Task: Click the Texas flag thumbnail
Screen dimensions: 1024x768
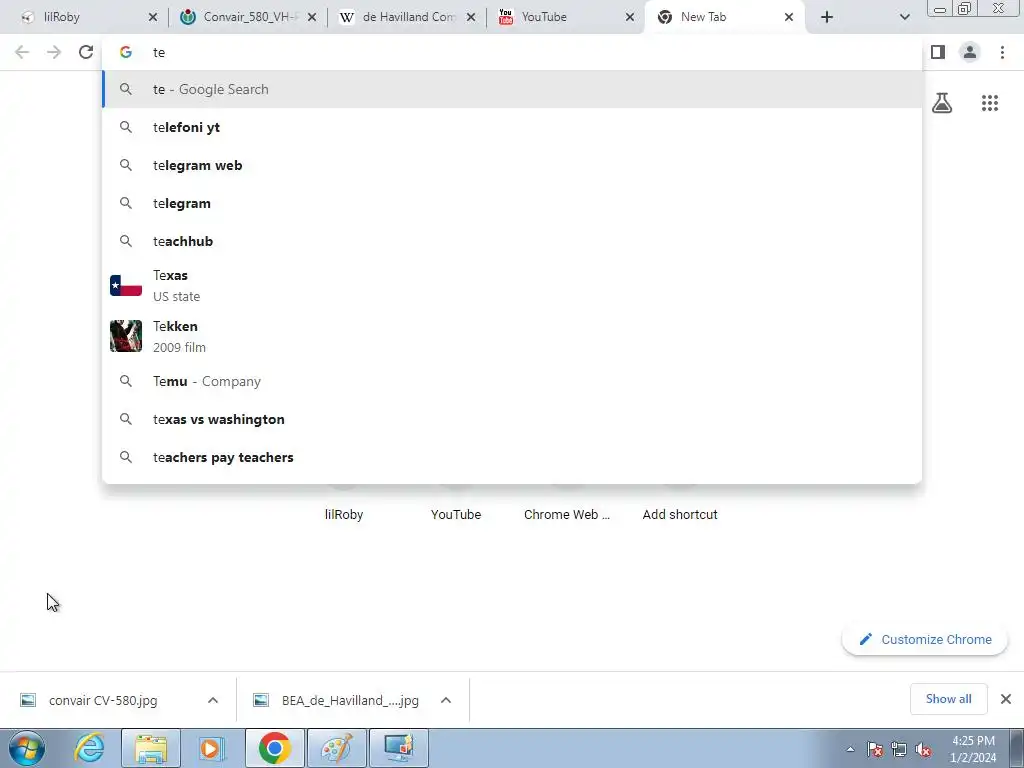Action: pyautogui.click(x=126, y=285)
